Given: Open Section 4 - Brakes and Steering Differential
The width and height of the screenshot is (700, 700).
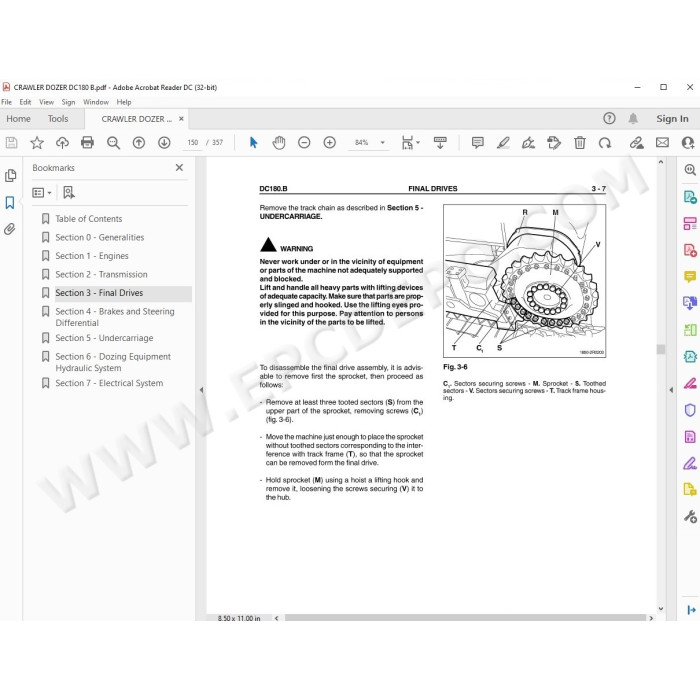Looking at the screenshot, I should tap(115, 317).
